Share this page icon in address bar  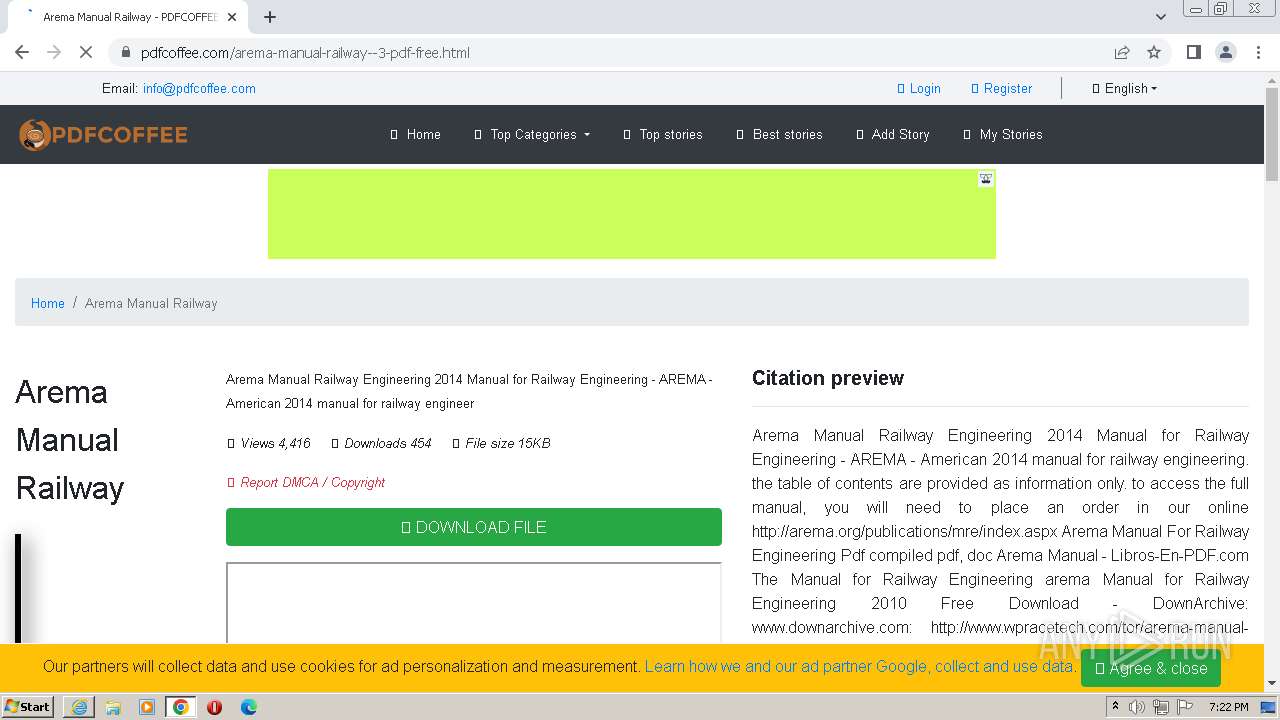(x=1122, y=52)
